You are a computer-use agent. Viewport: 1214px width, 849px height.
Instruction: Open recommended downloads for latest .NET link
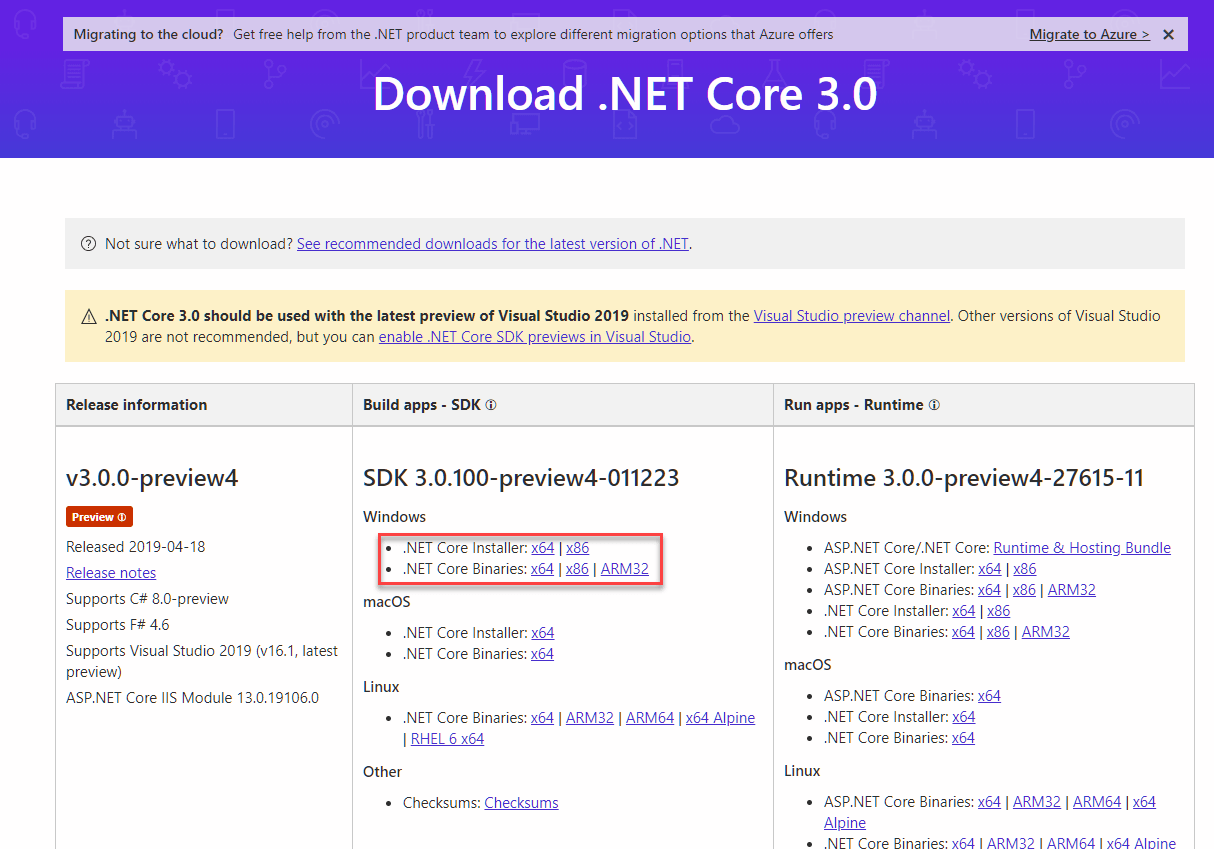(x=493, y=244)
